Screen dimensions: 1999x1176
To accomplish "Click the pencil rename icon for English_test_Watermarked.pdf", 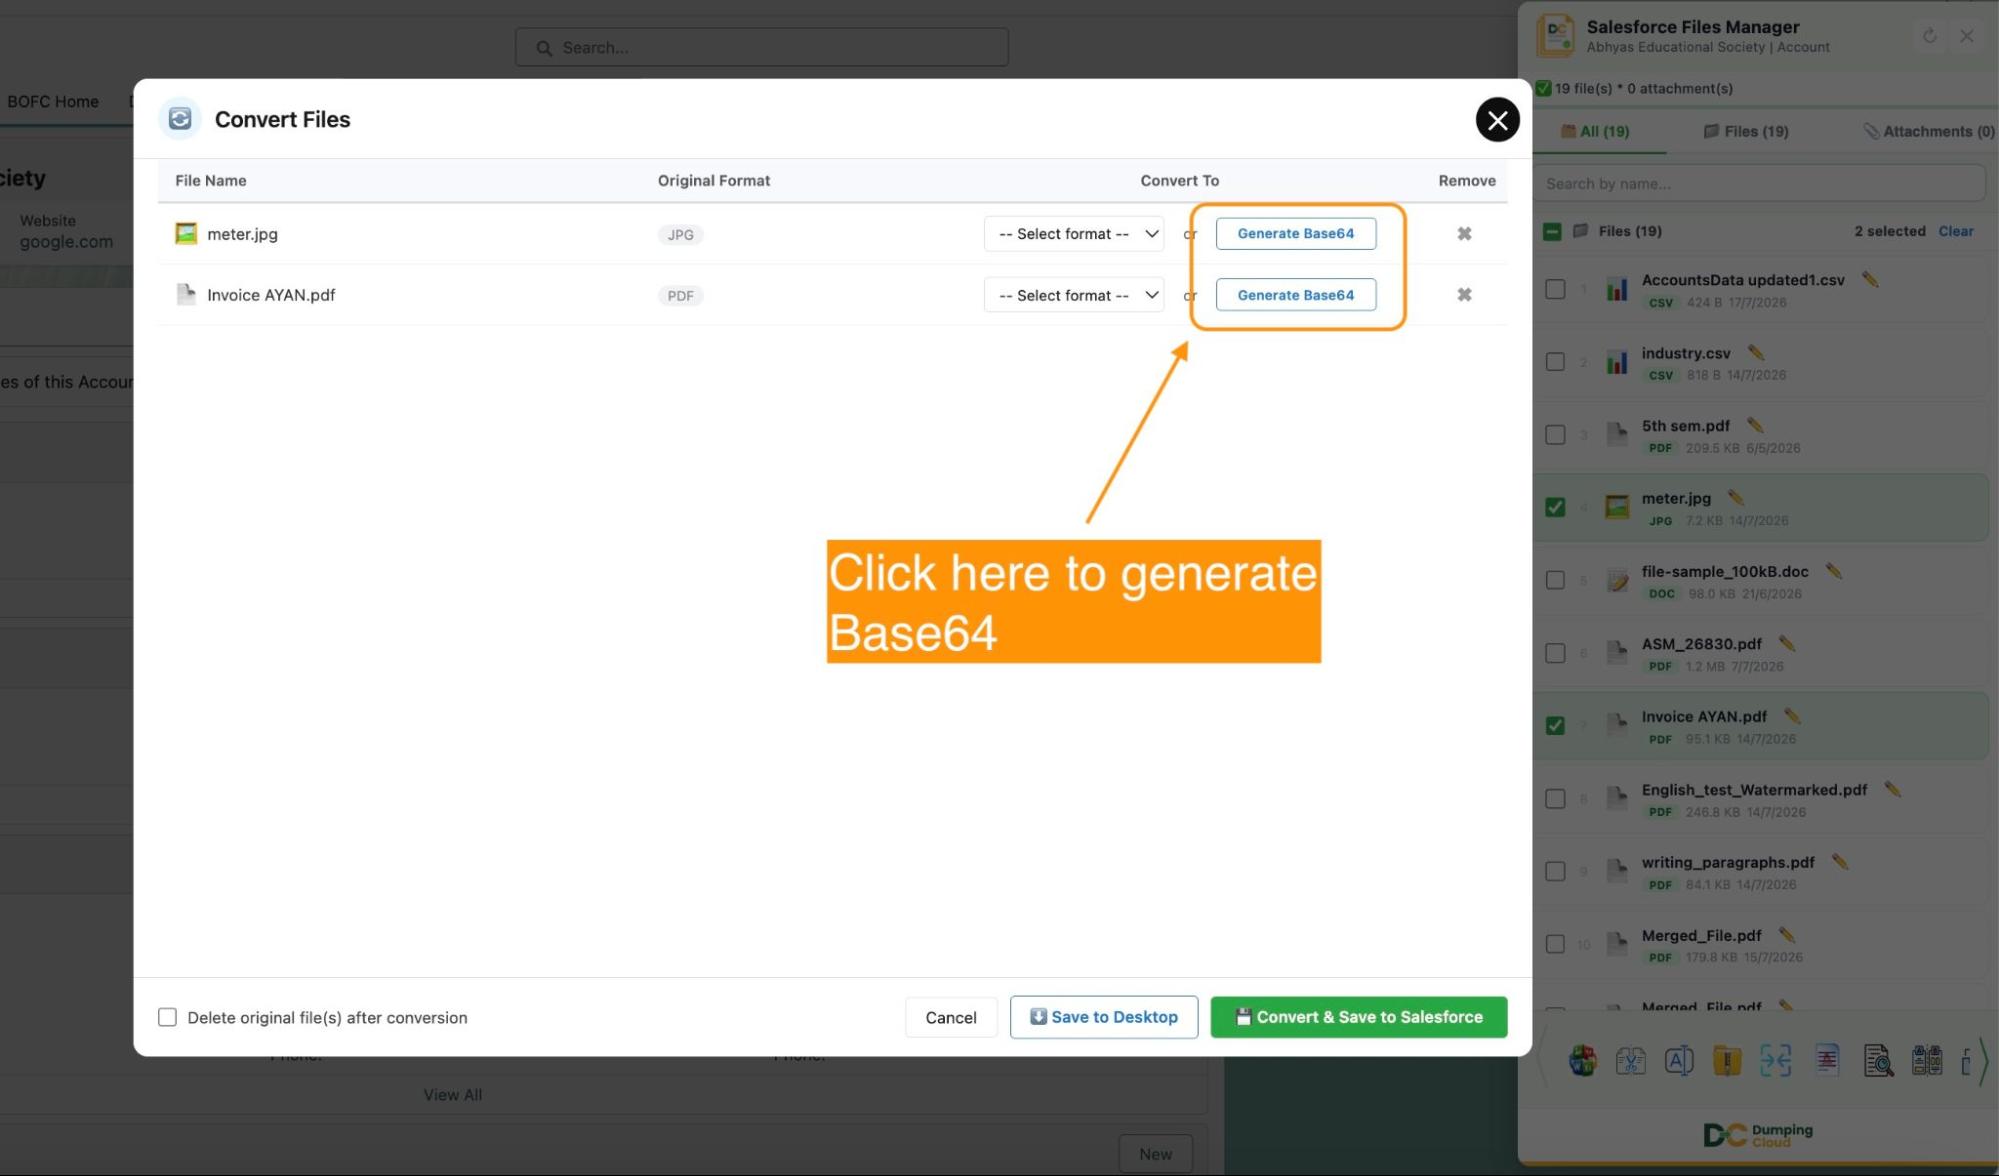I will (1892, 789).
